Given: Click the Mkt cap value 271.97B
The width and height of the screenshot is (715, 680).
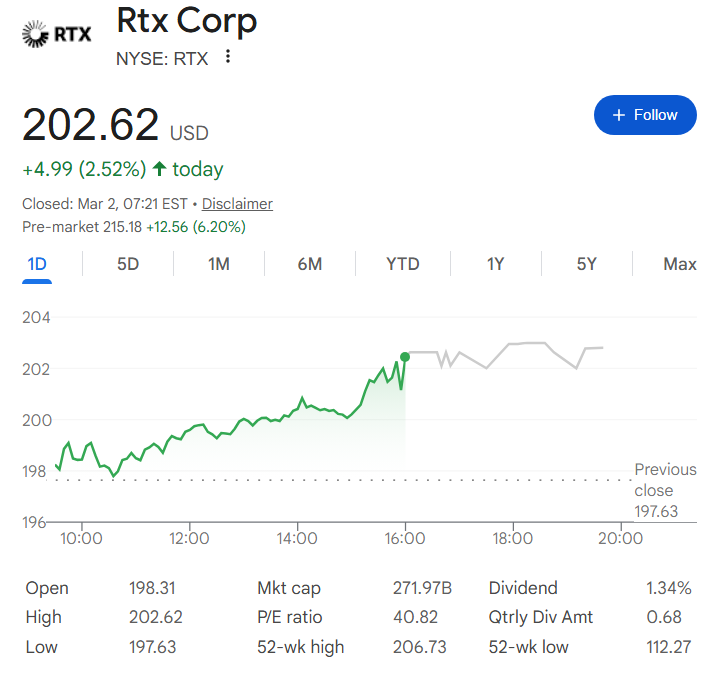Looking at the screenshot, I should 421,588.
